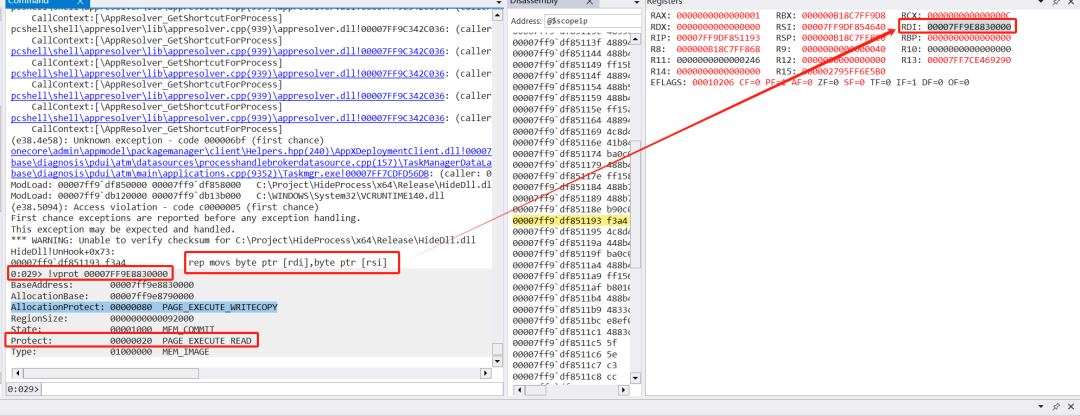Click the DF=0 flag in EFLAGS
This screenshot has width=1080, height=416.
(x=931, y=82)
